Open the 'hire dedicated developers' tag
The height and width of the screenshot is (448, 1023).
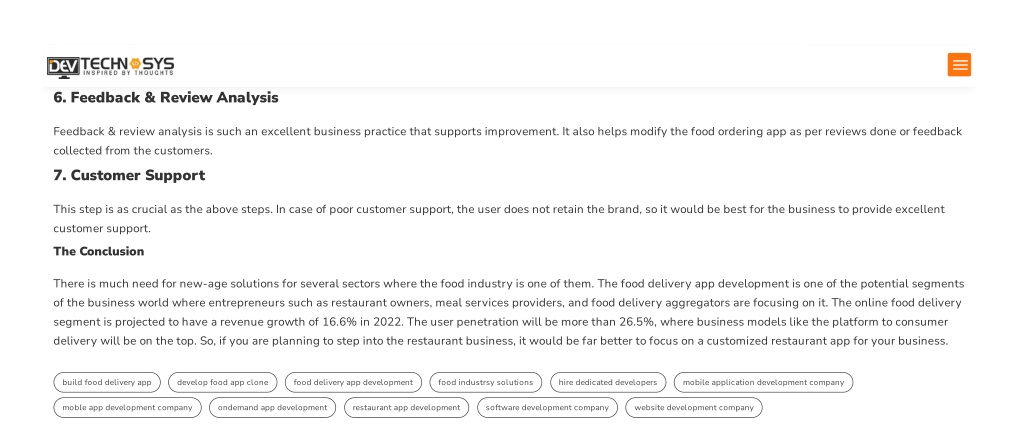pos(607,382)
